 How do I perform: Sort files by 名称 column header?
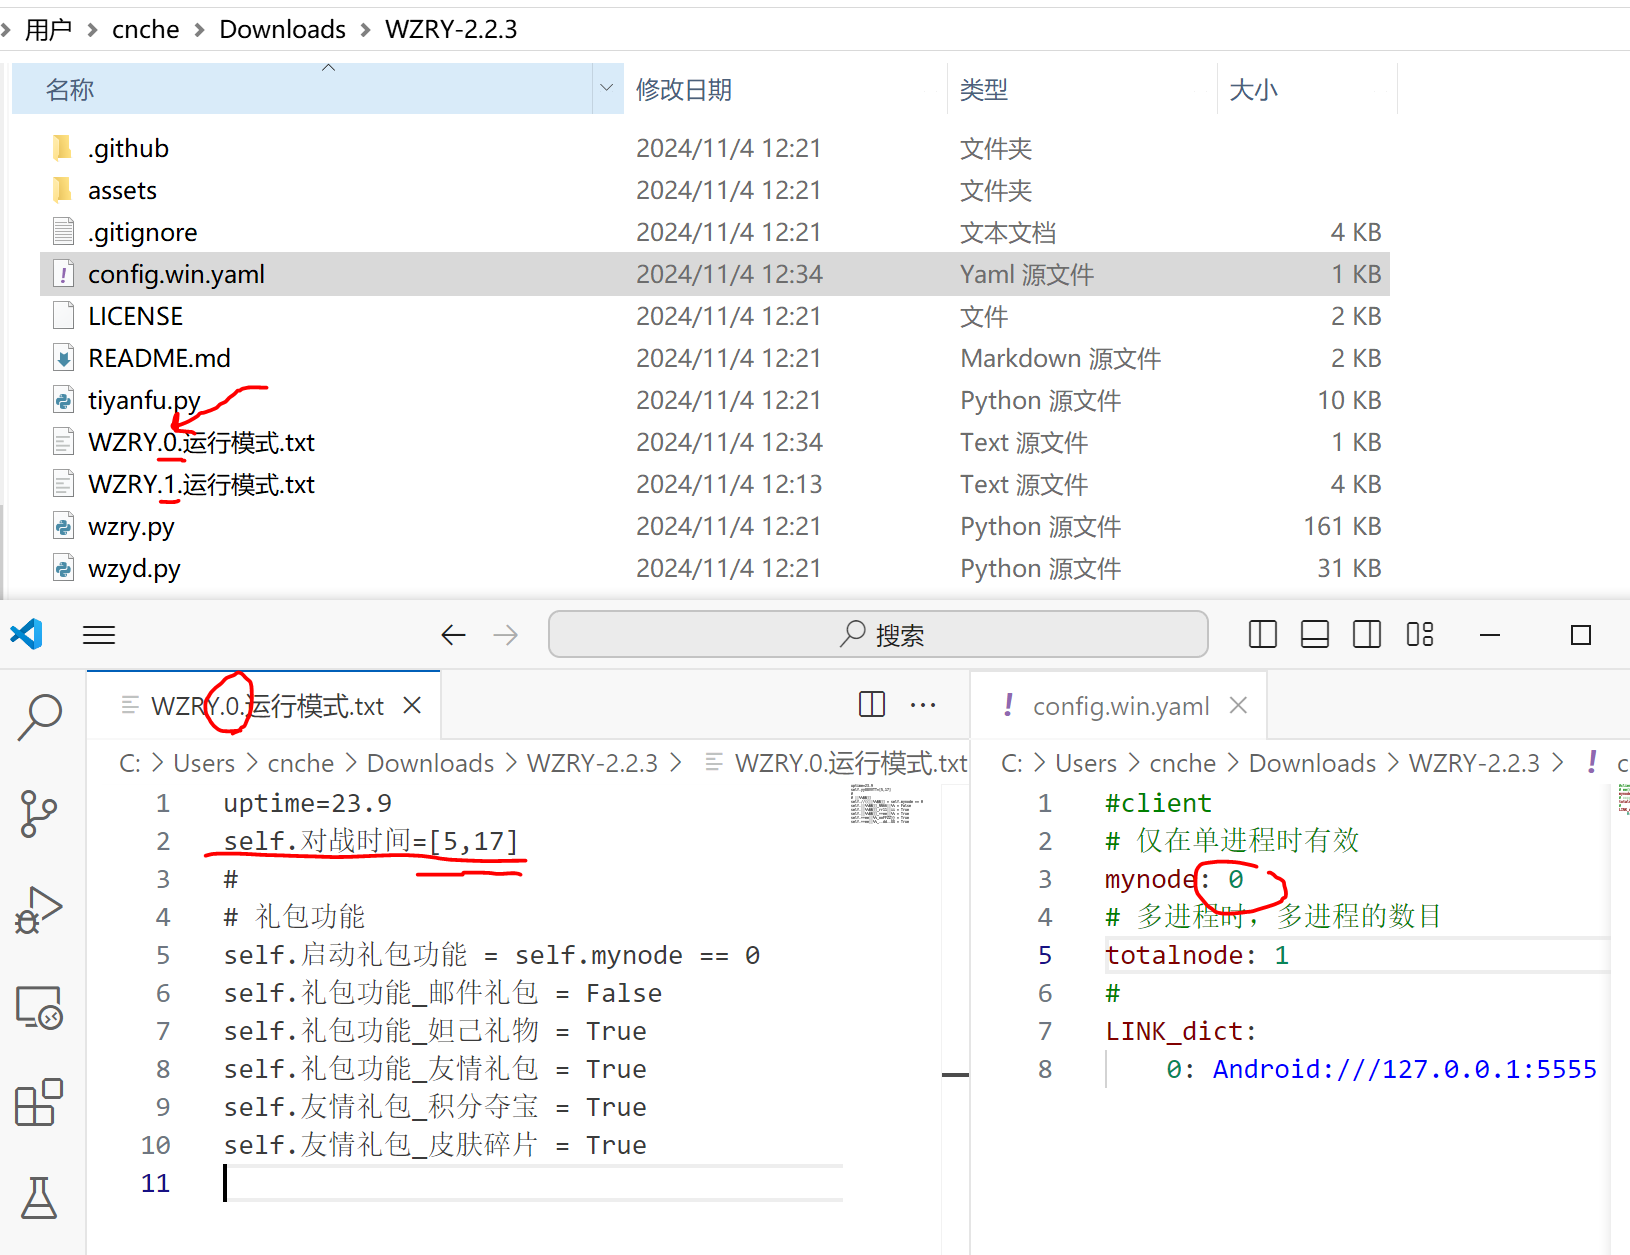click(302, 89)
